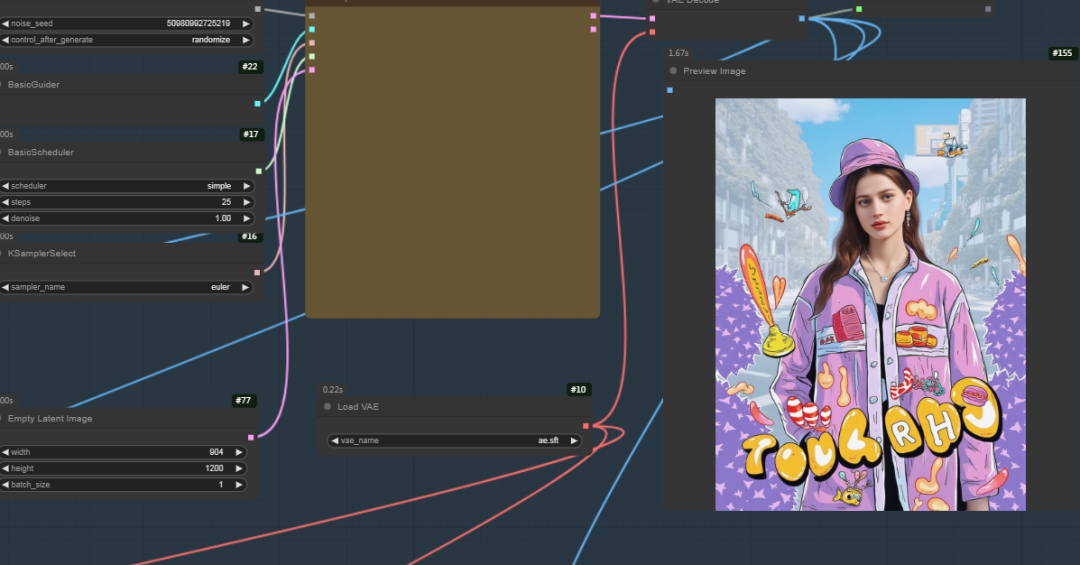Screen dimensions: 1080x565
Task: Click node badge #17
Action: pos(251,134)
